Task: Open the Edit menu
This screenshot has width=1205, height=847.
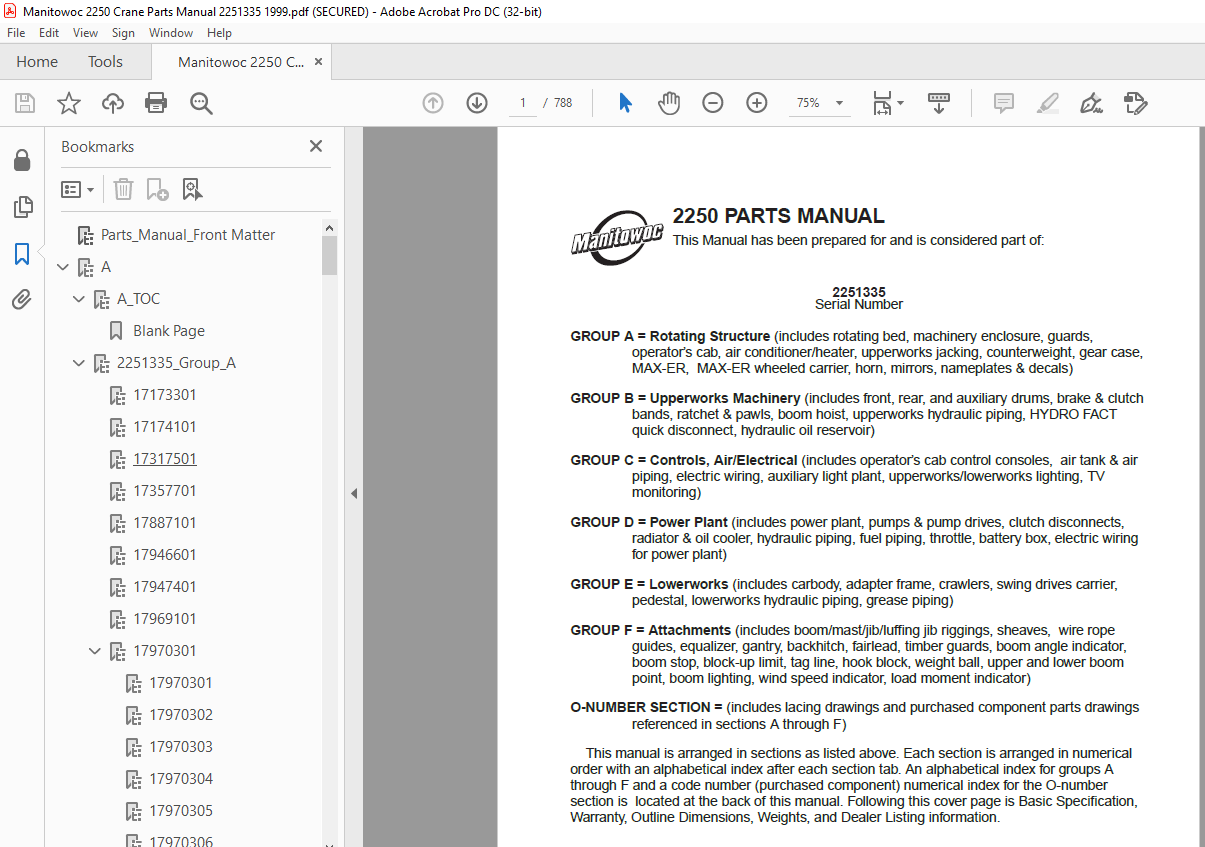Action: tap(49, 33)
